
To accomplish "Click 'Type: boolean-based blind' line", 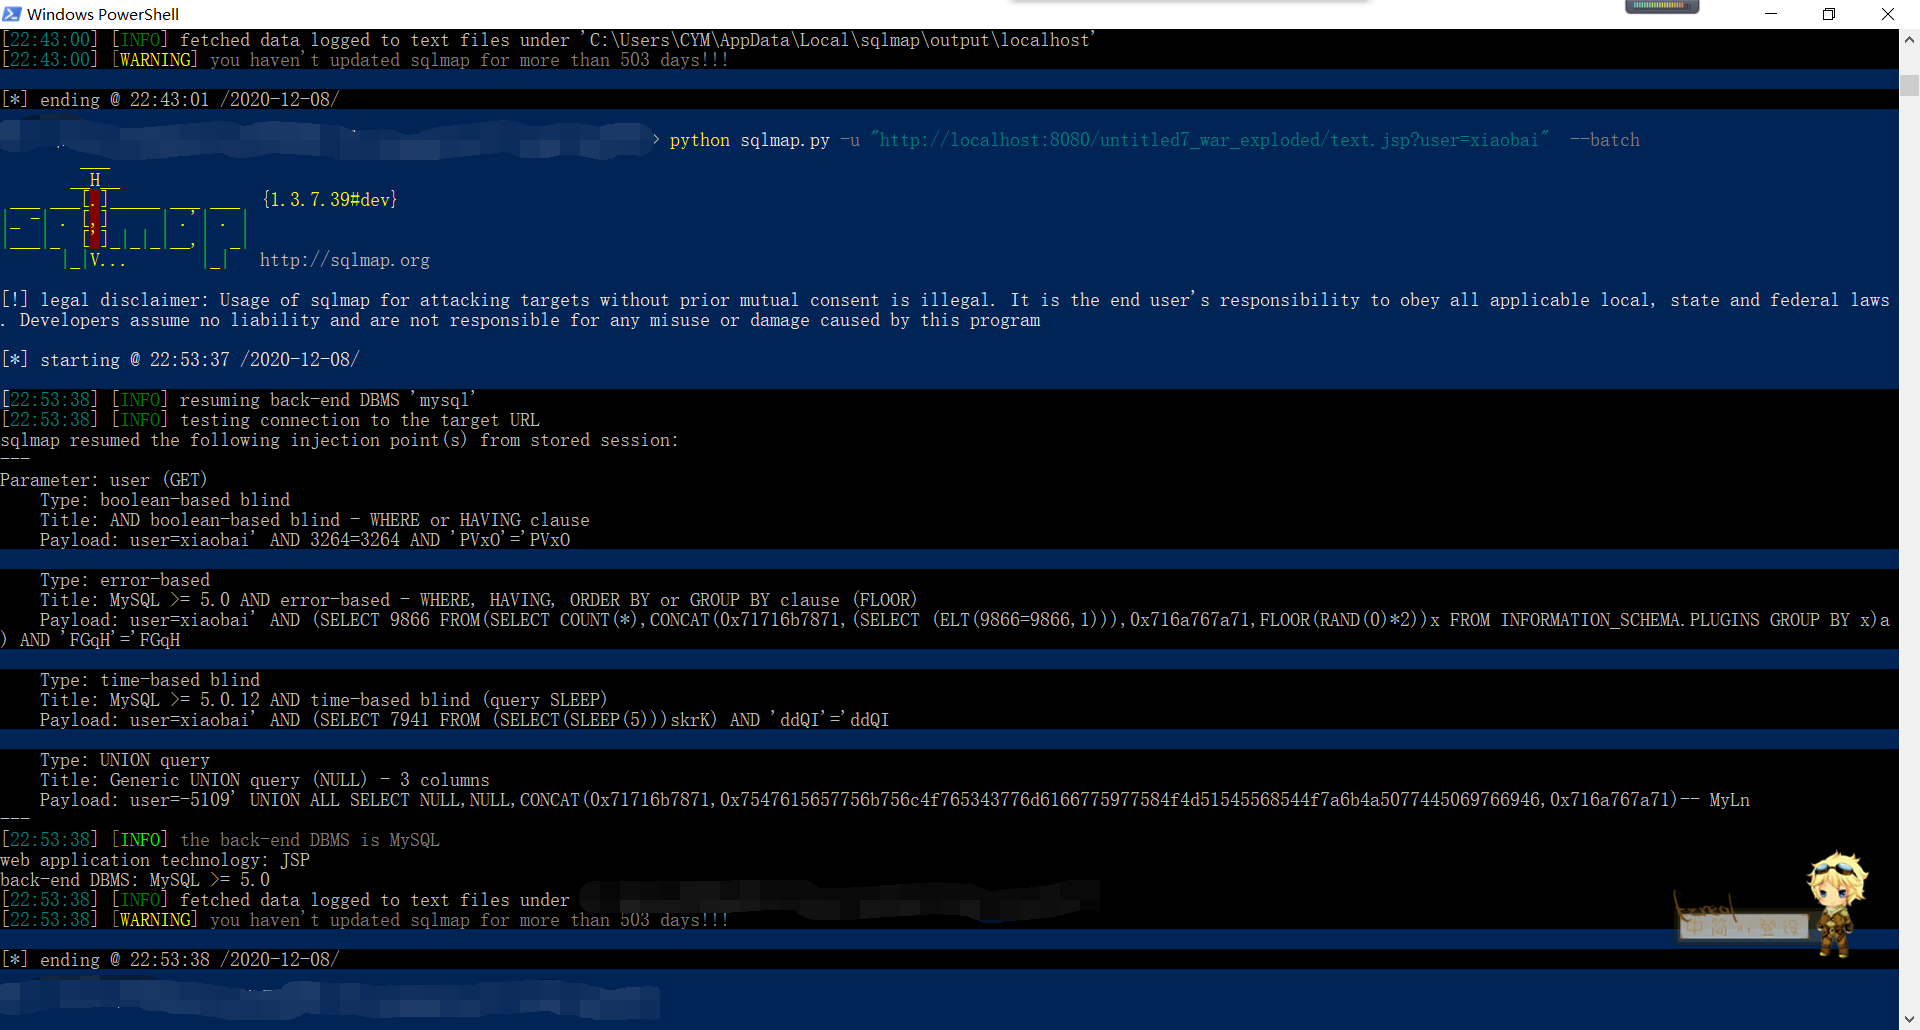I will coord(165,500).
